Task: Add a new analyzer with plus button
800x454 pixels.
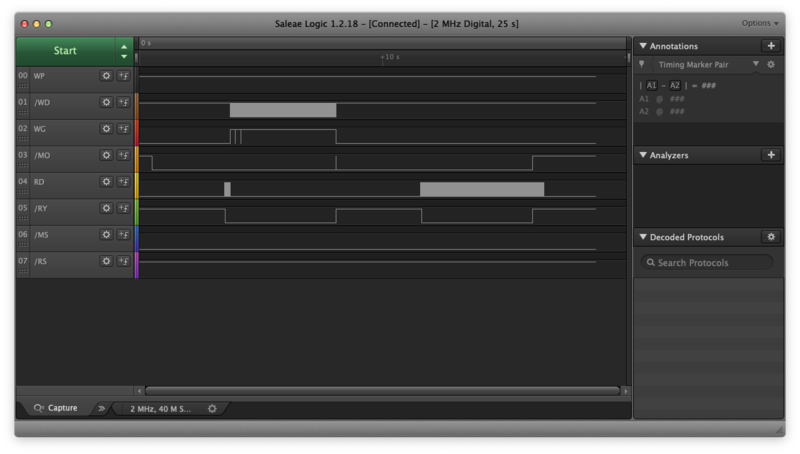Action: pyautogui.click(x=771, y=155)
